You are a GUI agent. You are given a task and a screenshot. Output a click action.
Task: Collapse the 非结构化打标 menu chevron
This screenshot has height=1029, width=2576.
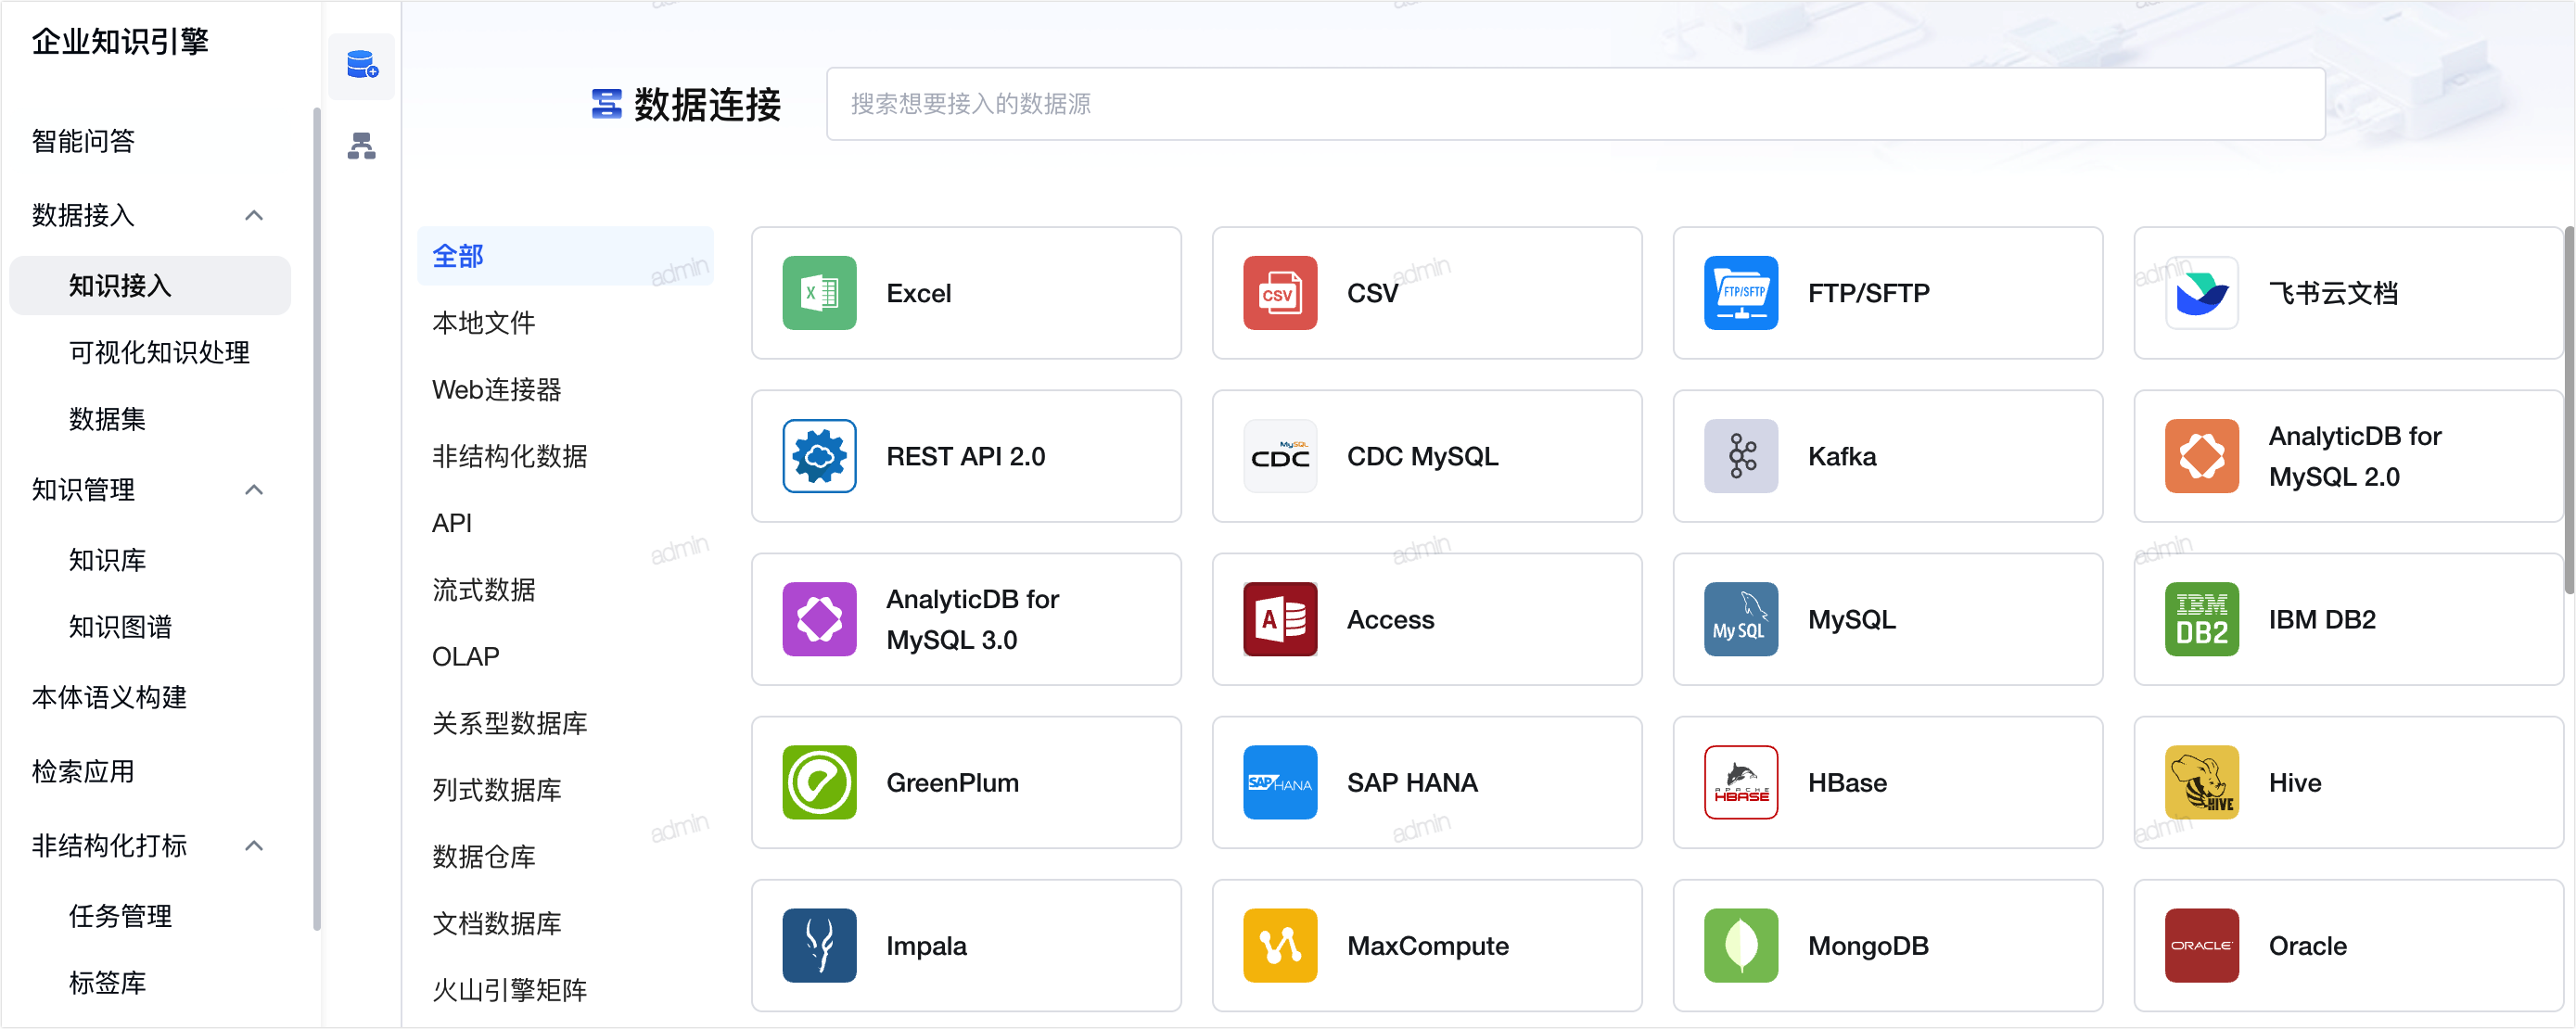tap(254, 845)
